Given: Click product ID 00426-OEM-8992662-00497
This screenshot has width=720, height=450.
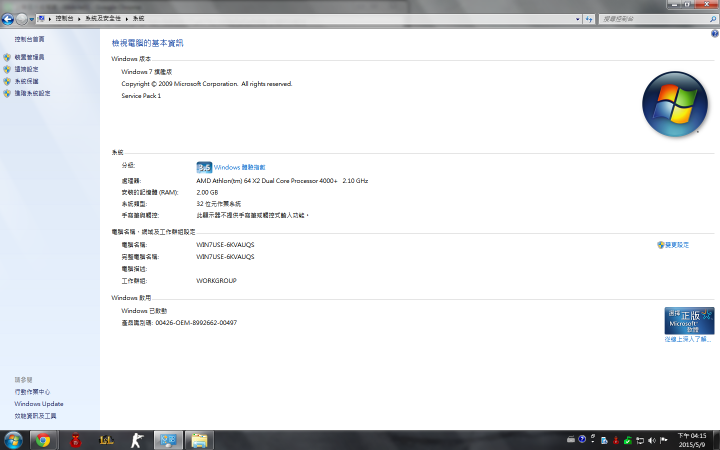Looking at the screenshot, I should pyautogui.click(x=196, y=322).
